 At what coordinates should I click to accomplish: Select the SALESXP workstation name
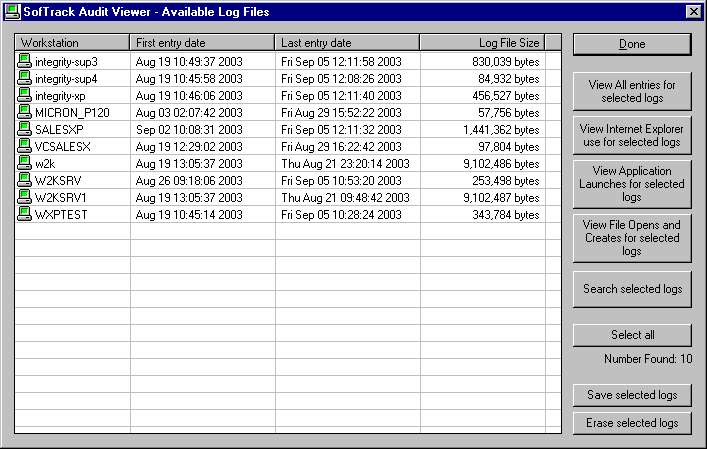click(59, 130)
